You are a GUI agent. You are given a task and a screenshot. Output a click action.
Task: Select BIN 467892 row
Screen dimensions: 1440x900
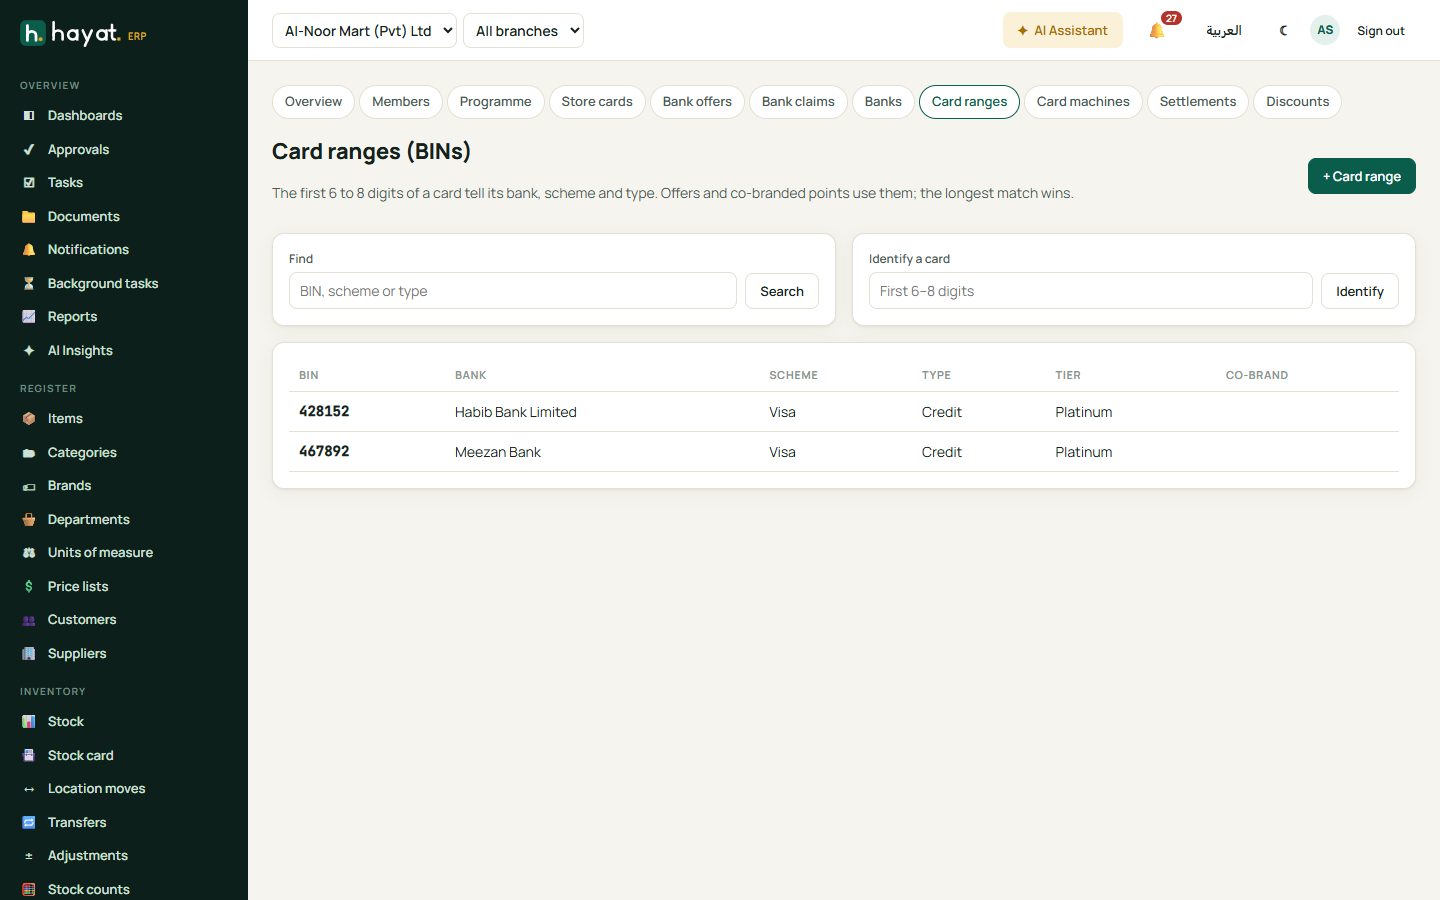click(844, 452)
